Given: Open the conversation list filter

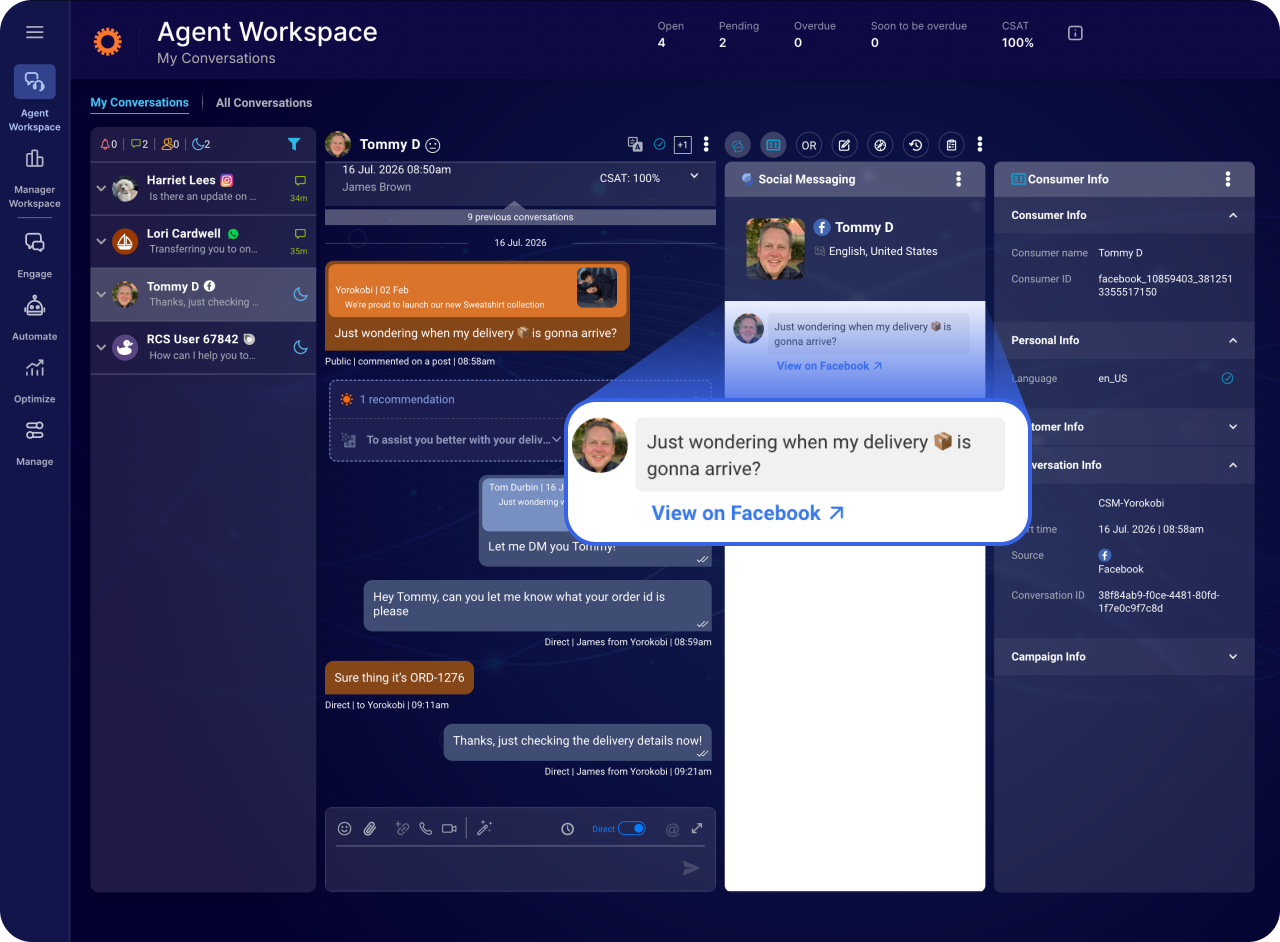Looking at the screenshot, I should (x=294, y=144).
